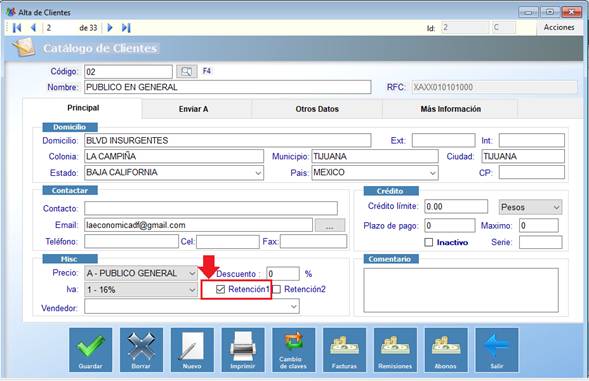Screen dimensions: 589x381
Task: Click the Cel field
Action: (228, 242)
